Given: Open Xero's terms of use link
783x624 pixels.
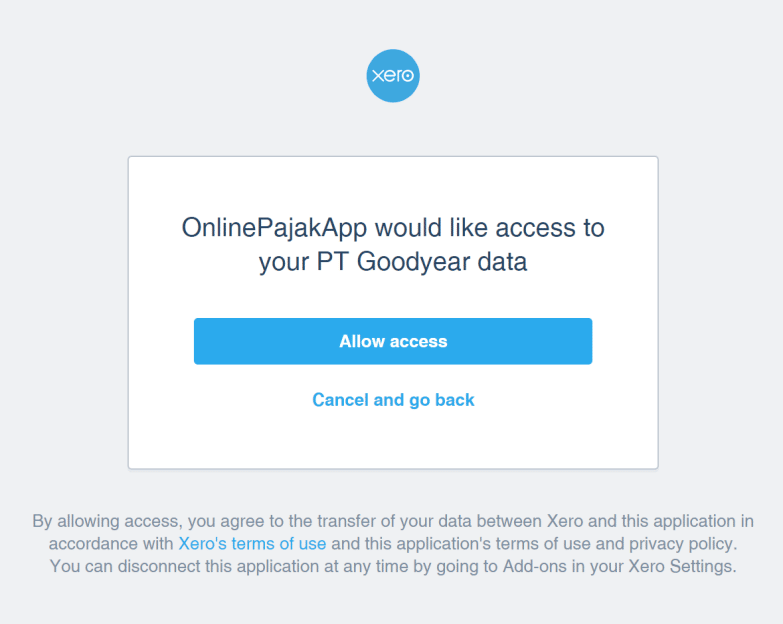Looking at the screenshot, I should [x=252, y=544].
